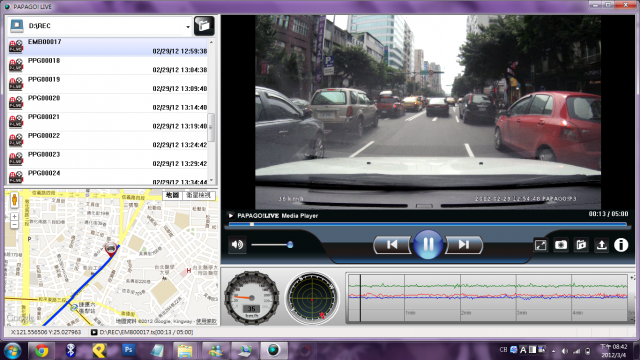The image size is (640, 360).
Task: Open the folder browse button
Action: coord(204,26)
